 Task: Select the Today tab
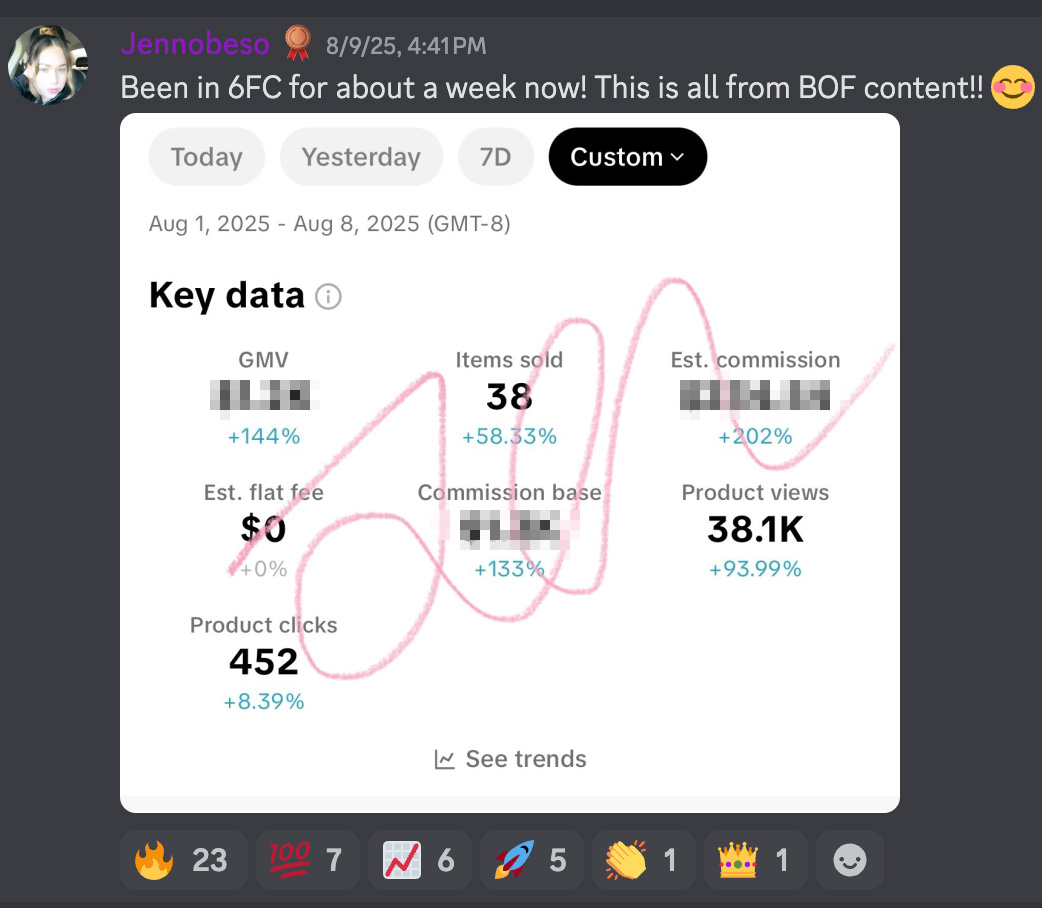(207, 157)
